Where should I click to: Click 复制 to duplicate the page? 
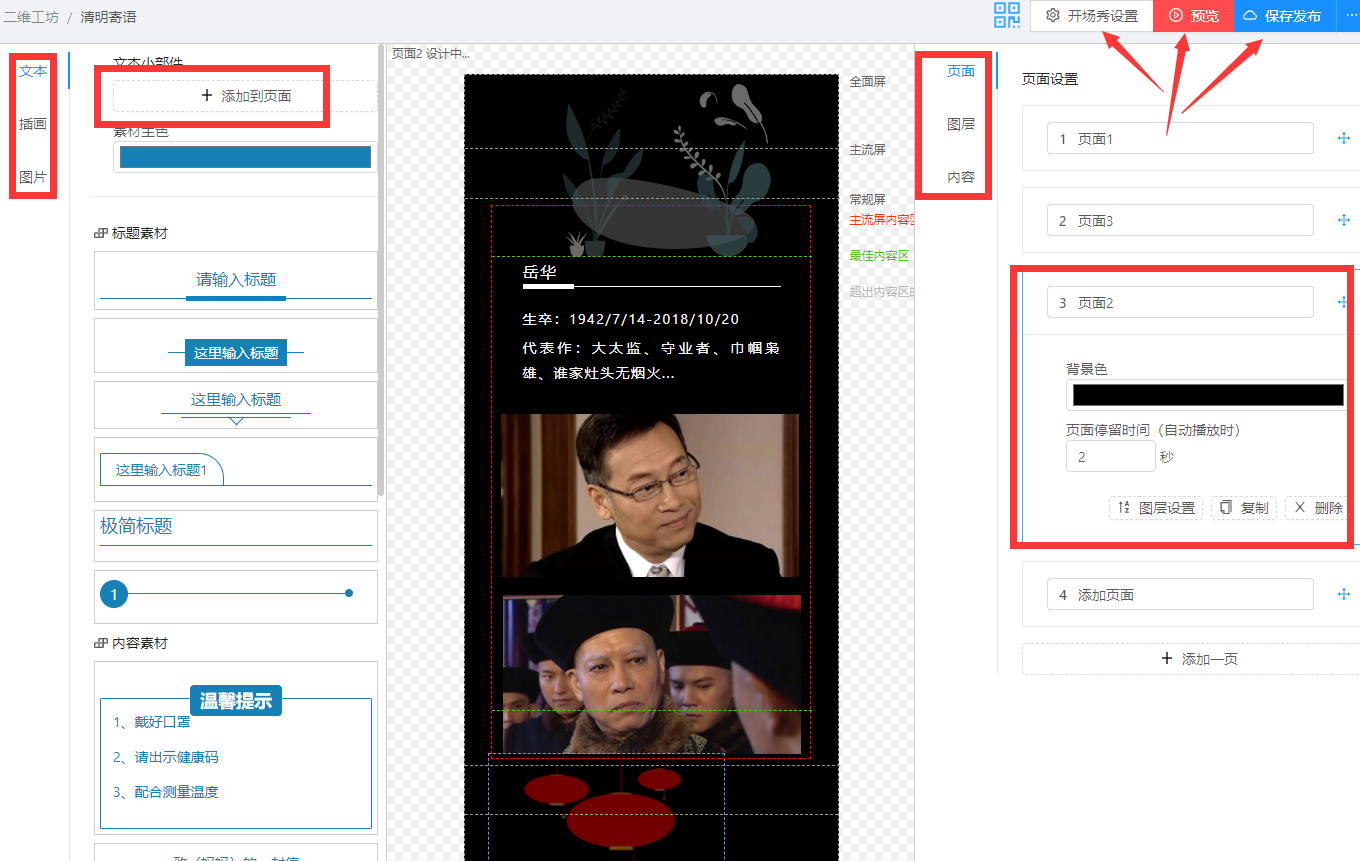click(x=1243, y=508)
